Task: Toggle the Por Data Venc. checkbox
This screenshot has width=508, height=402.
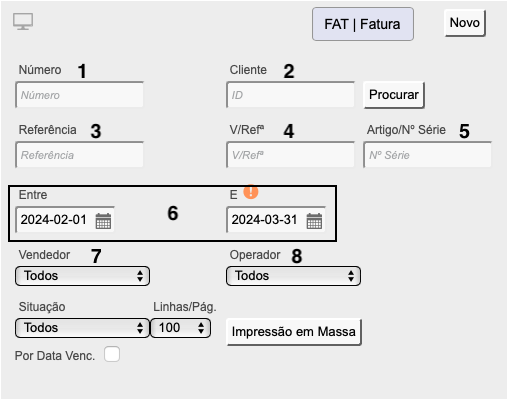Action: (x=112, y=354)
